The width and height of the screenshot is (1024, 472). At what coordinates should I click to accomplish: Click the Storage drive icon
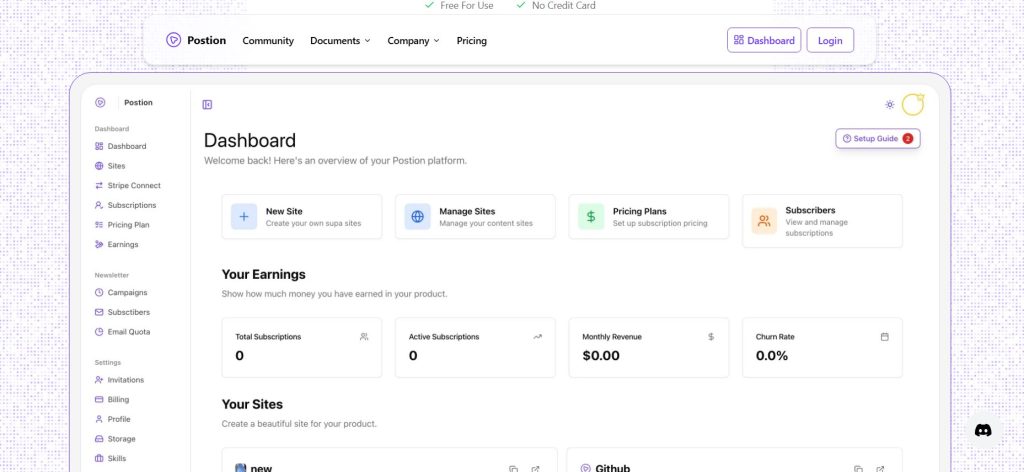[99, 439]
